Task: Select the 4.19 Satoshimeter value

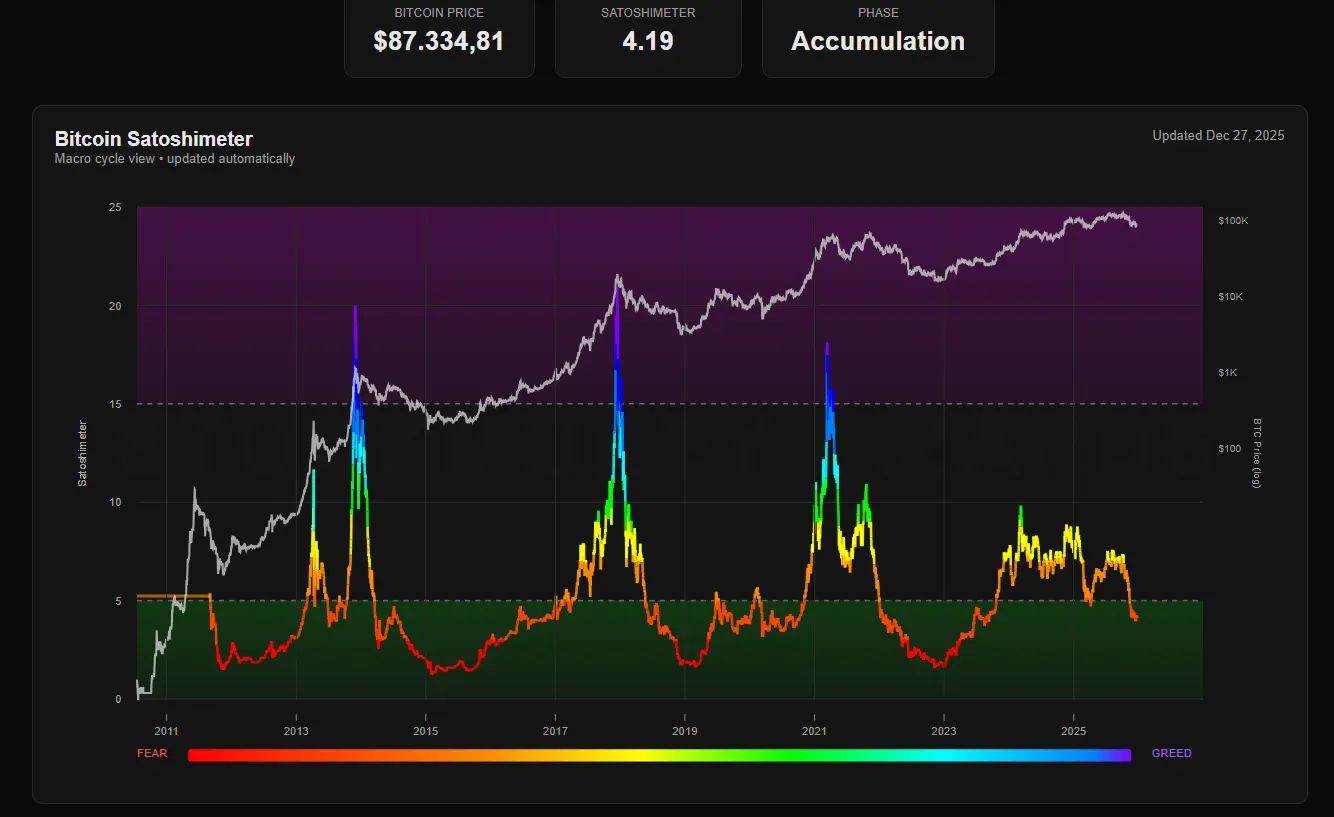Action: click(648, 41)
